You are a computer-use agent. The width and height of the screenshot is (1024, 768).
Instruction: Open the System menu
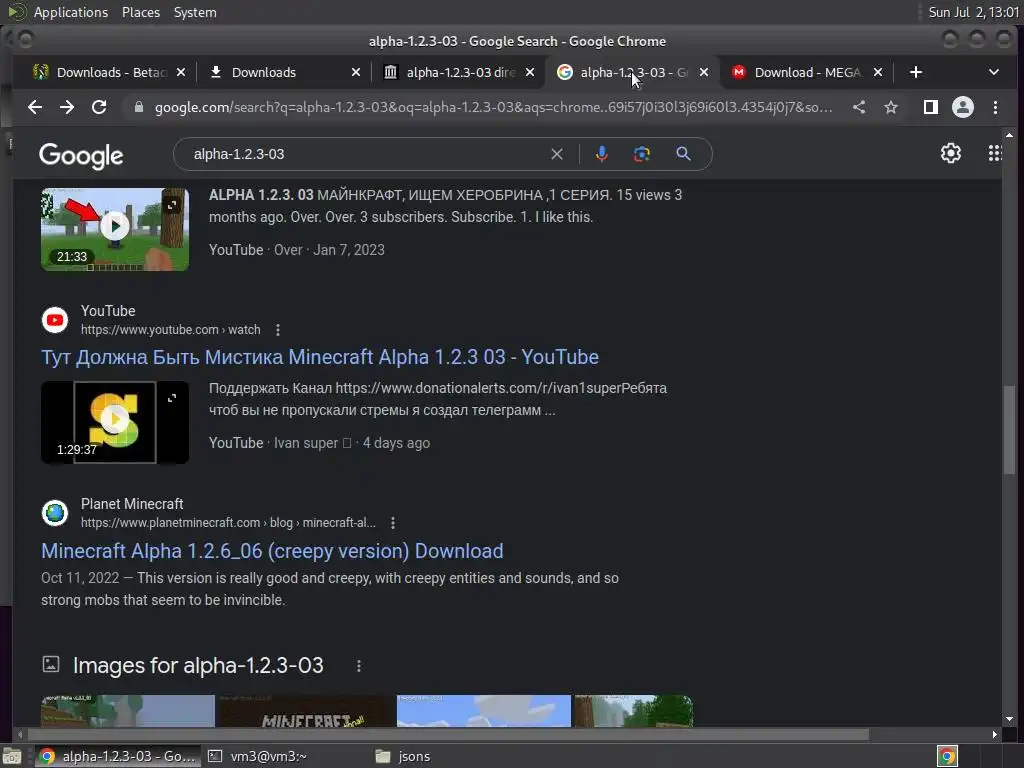[x=195, y=12]
